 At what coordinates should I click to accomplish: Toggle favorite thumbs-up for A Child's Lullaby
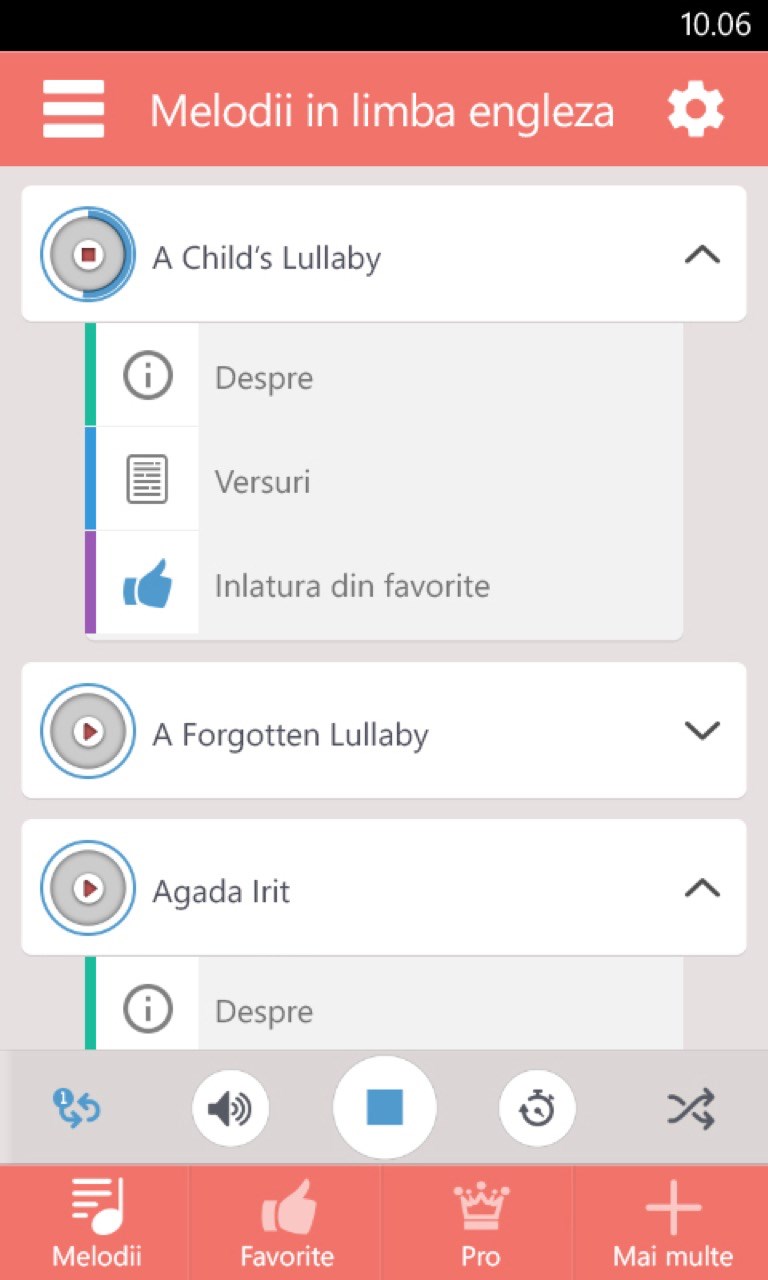coord(148,584)
